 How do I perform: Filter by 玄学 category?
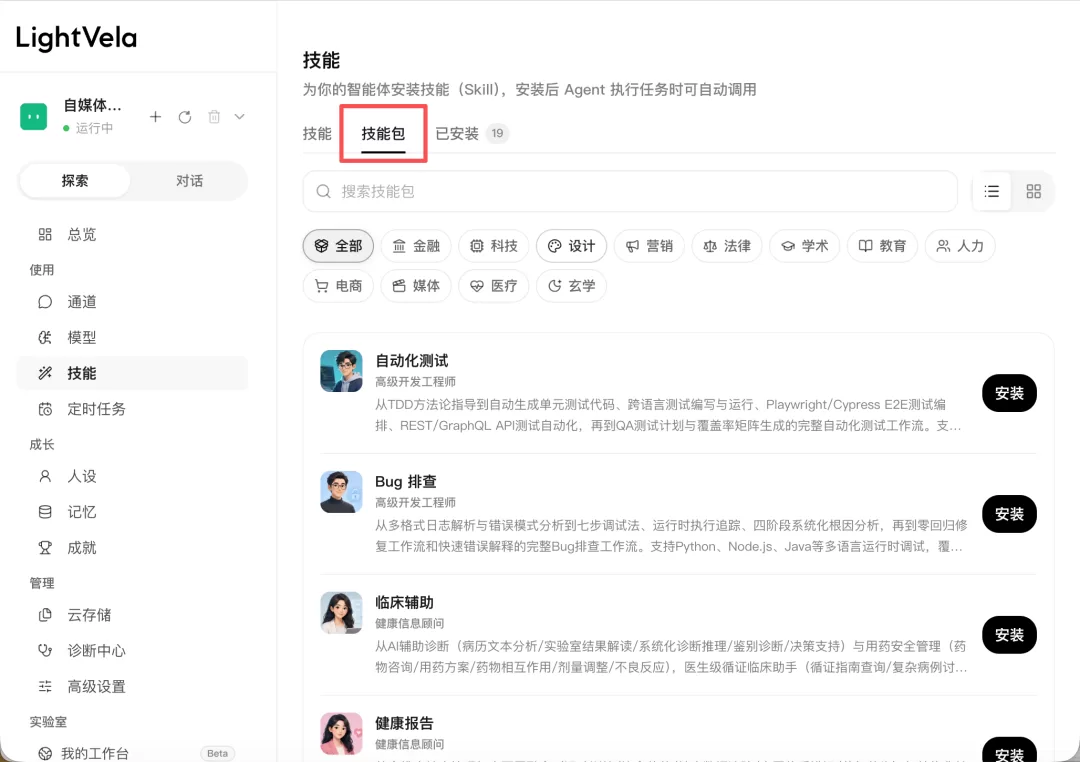[x=572, y=286]
